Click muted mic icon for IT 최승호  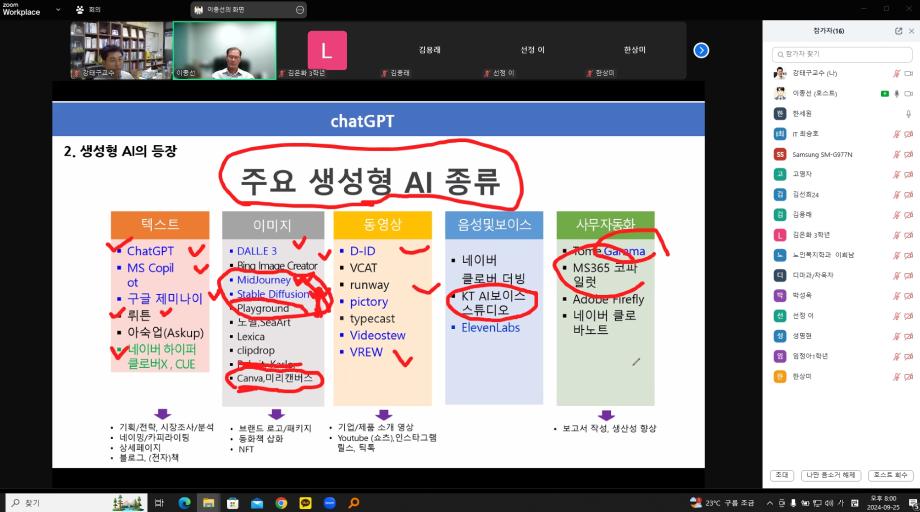point(897,134)
